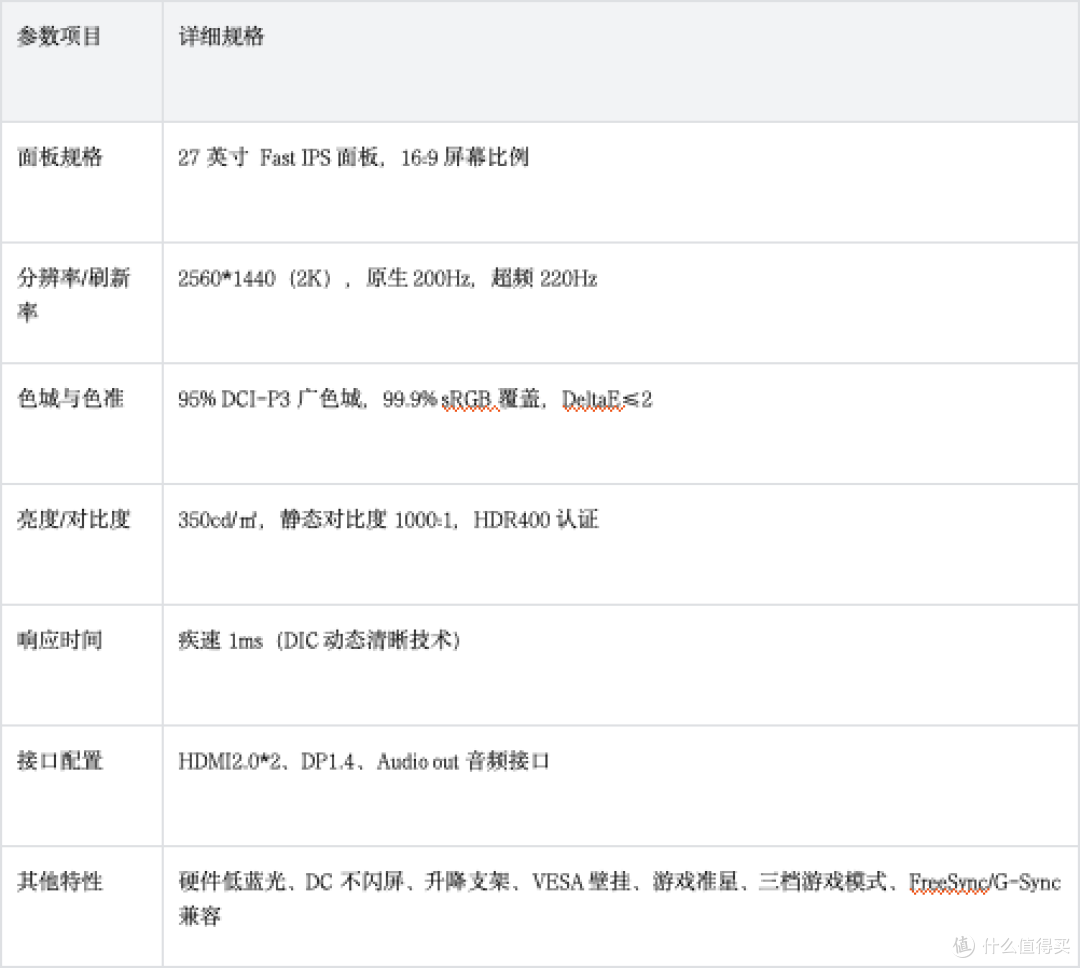The height and width of the screenshot is (968, 1080).
Task: Select the 响应时间 row label
Action: tap(59, 639)
